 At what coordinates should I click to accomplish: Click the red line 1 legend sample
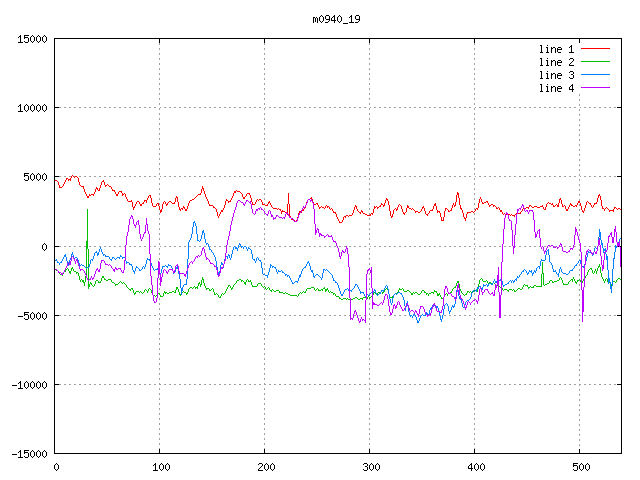(596, 49)
